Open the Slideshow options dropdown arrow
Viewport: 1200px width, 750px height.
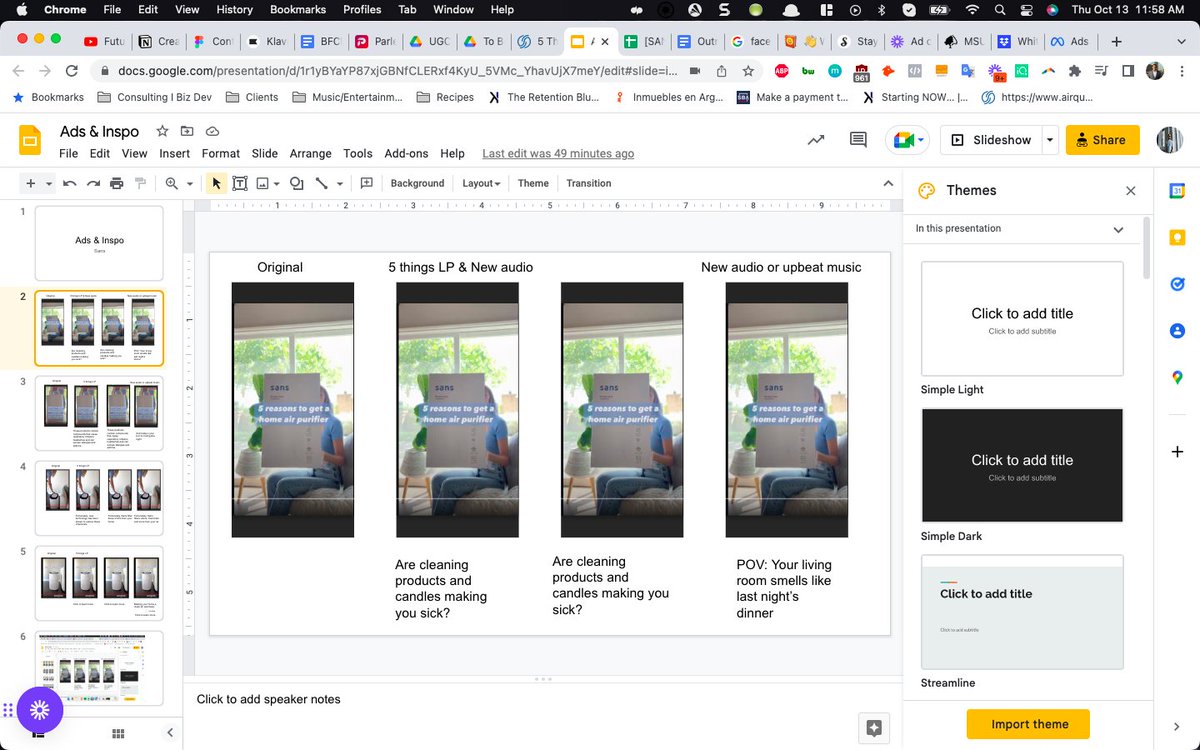click(x=1050, y=140)
